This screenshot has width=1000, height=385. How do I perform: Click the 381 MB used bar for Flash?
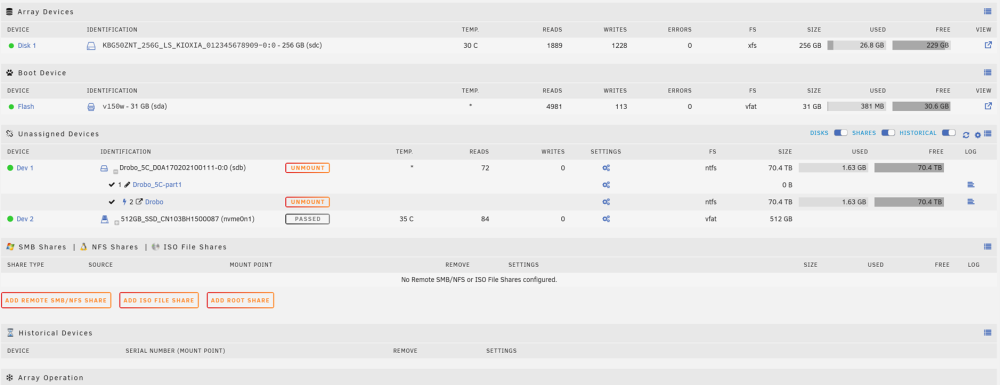(857, 107)
